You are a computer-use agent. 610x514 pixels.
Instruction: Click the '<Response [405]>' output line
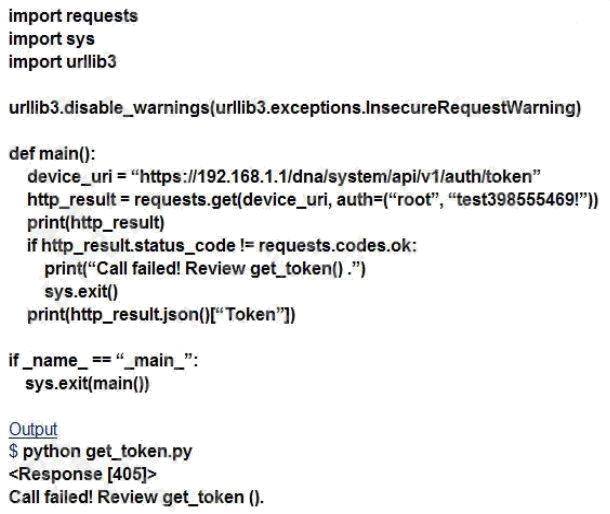pyautogui.click(x=82, y=474)
